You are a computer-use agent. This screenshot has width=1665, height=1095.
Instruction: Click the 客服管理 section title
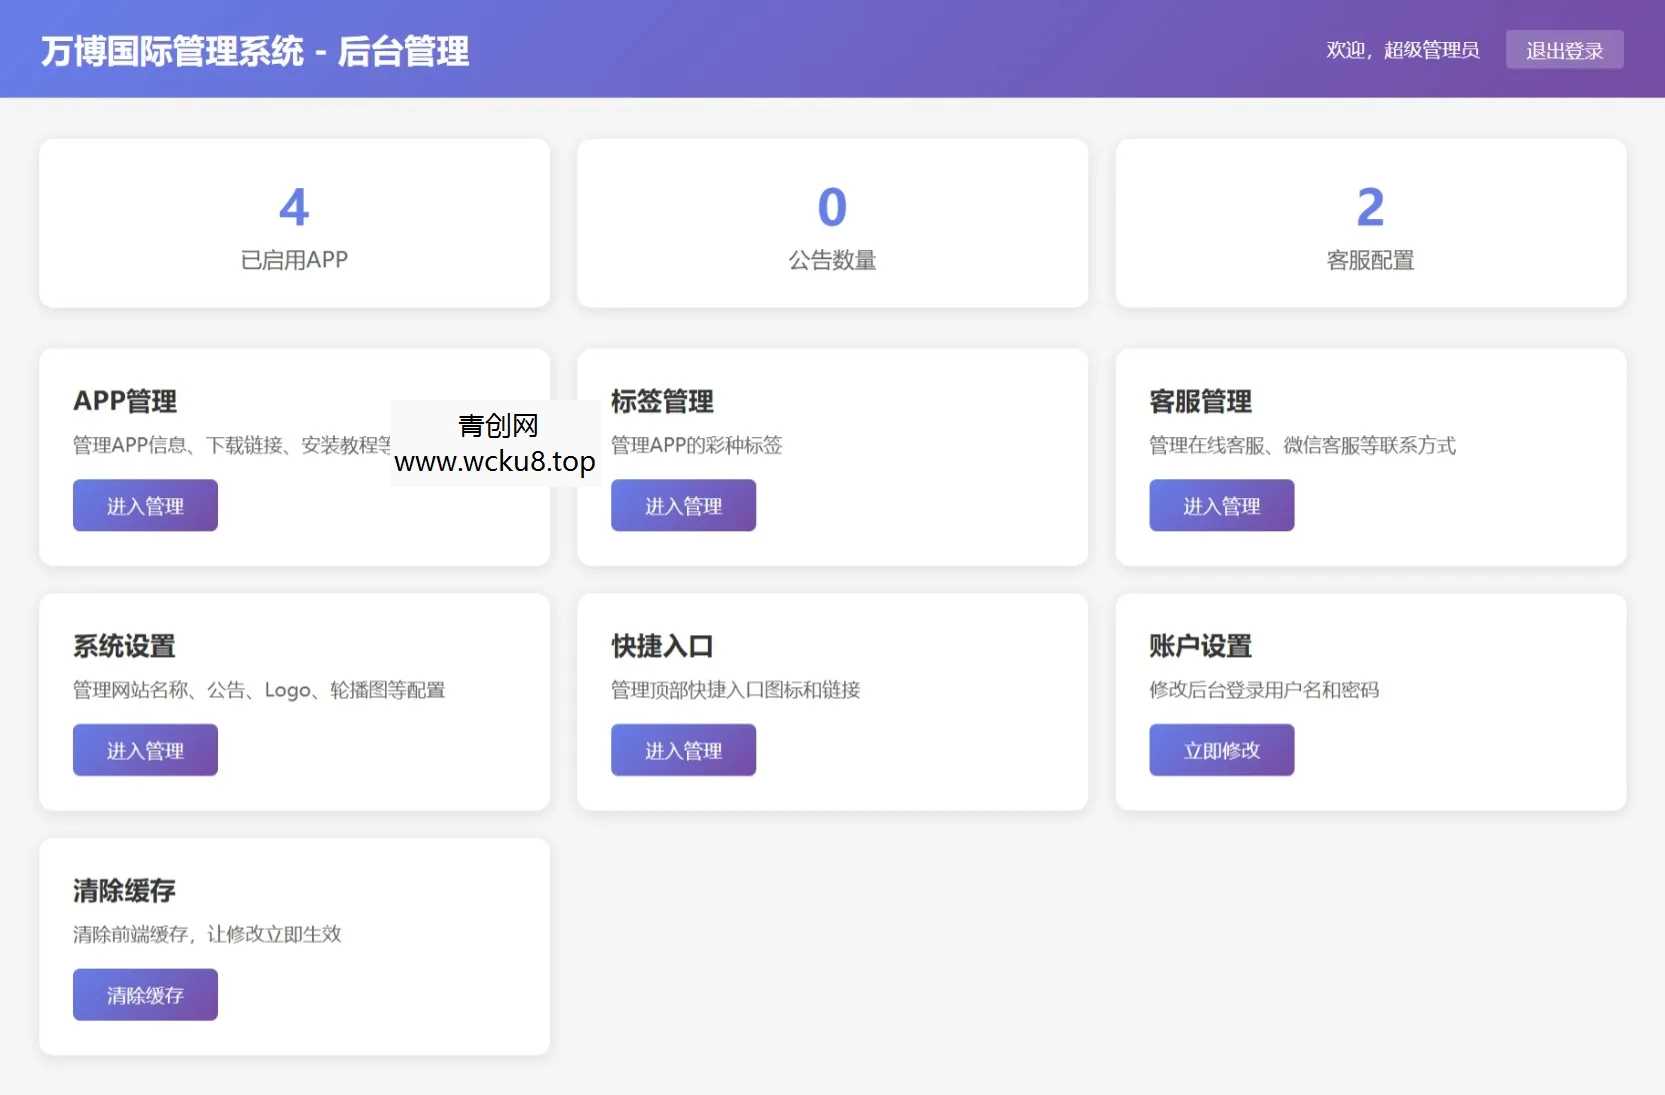pyautogui.click(x=1199, y=402)
